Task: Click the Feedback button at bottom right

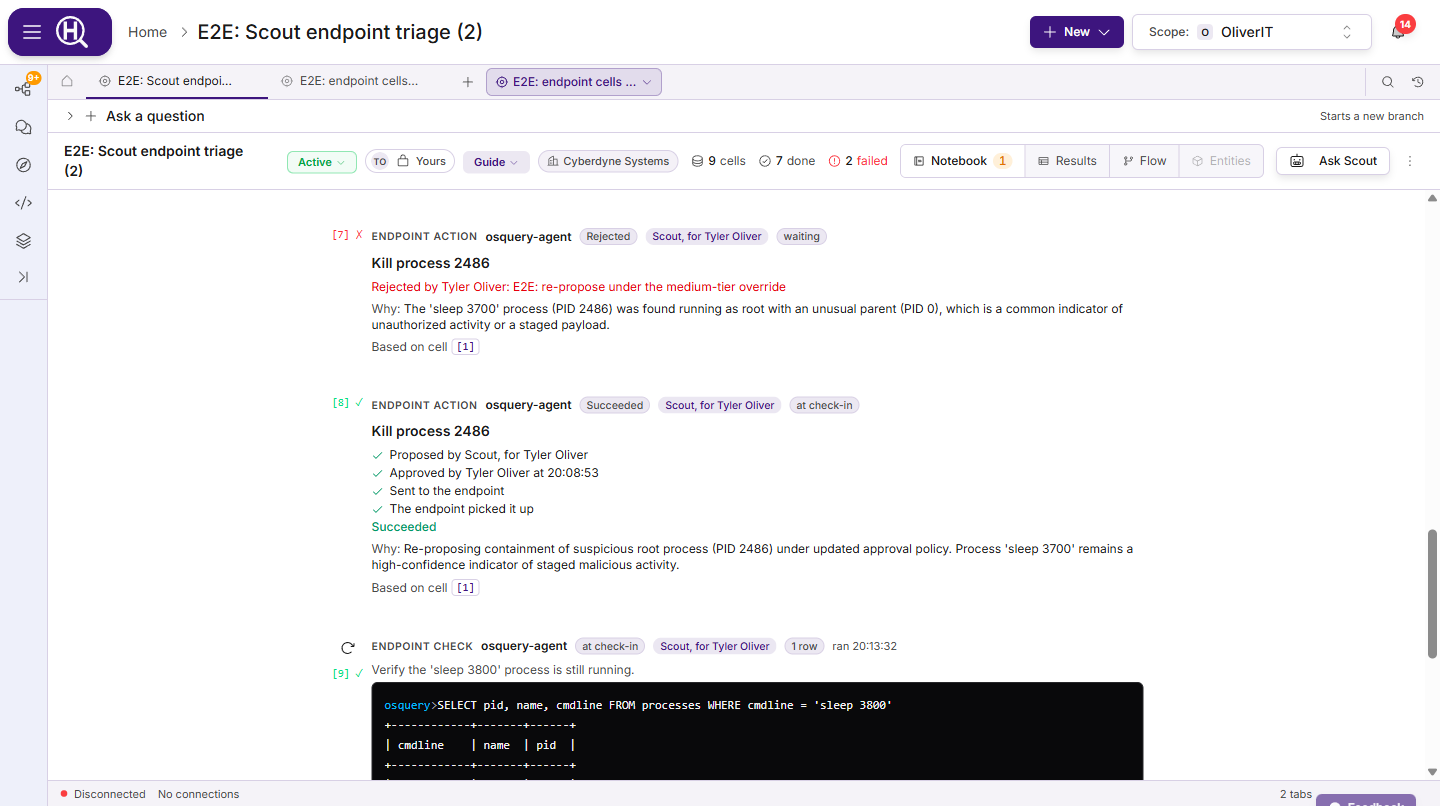Action: pyautogui.click(x=1366, y=800)
